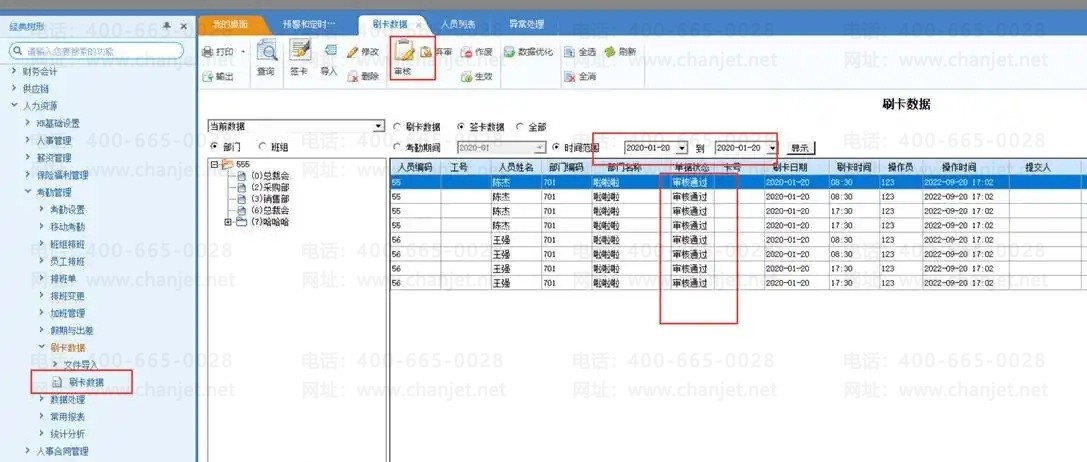Select the (2)采购部 department in tree
Viewport: 1087px width, 462px height.
(x=269, y=187)
